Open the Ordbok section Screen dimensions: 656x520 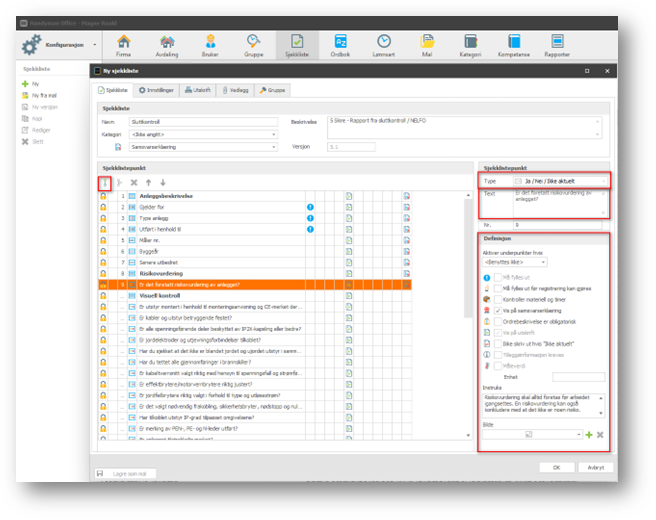[x=340, y=46]
